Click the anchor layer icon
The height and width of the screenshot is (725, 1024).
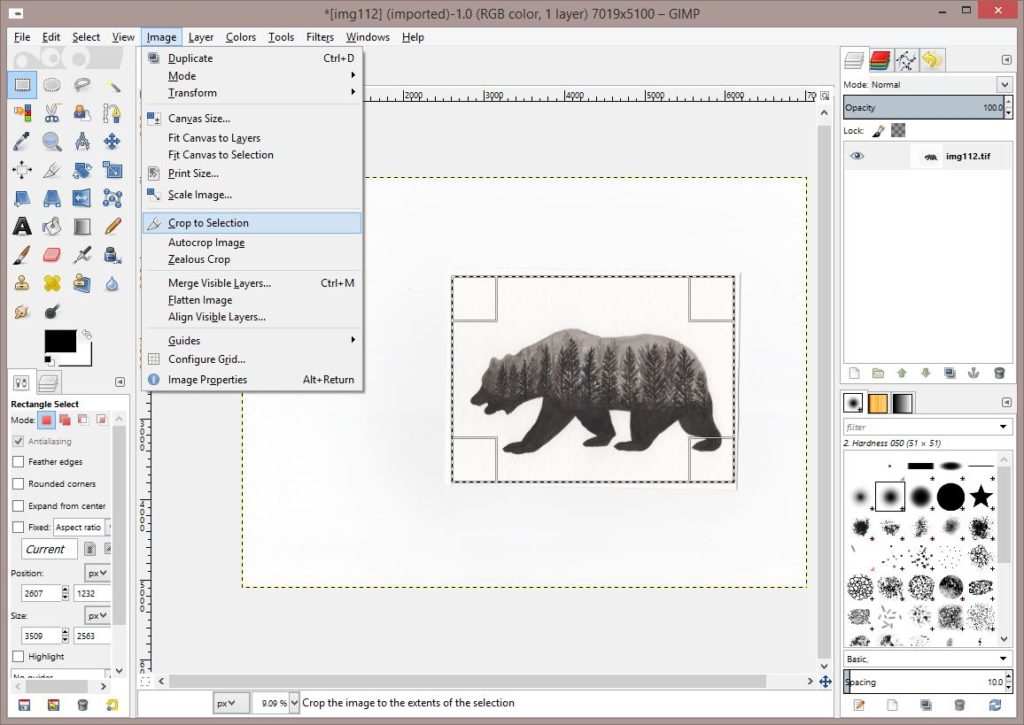click(x=973, y=373)
